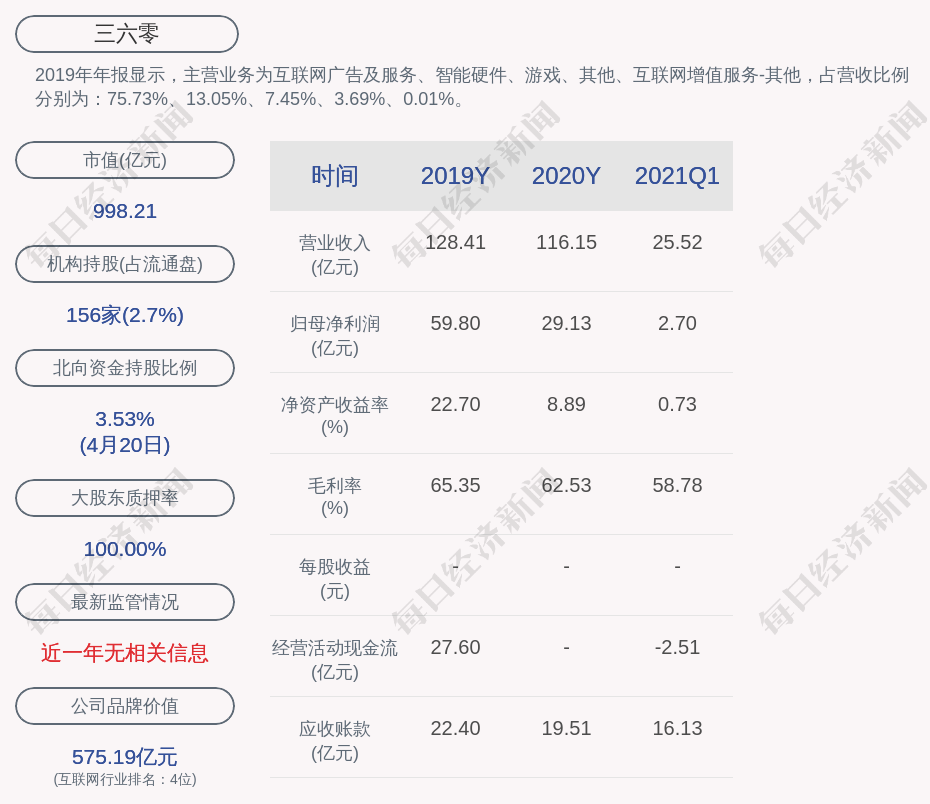The height and width of the screenshot is (804, 930).
Task: Click the 575.19亿元 brand value figure
Action: tap(125, 757)
